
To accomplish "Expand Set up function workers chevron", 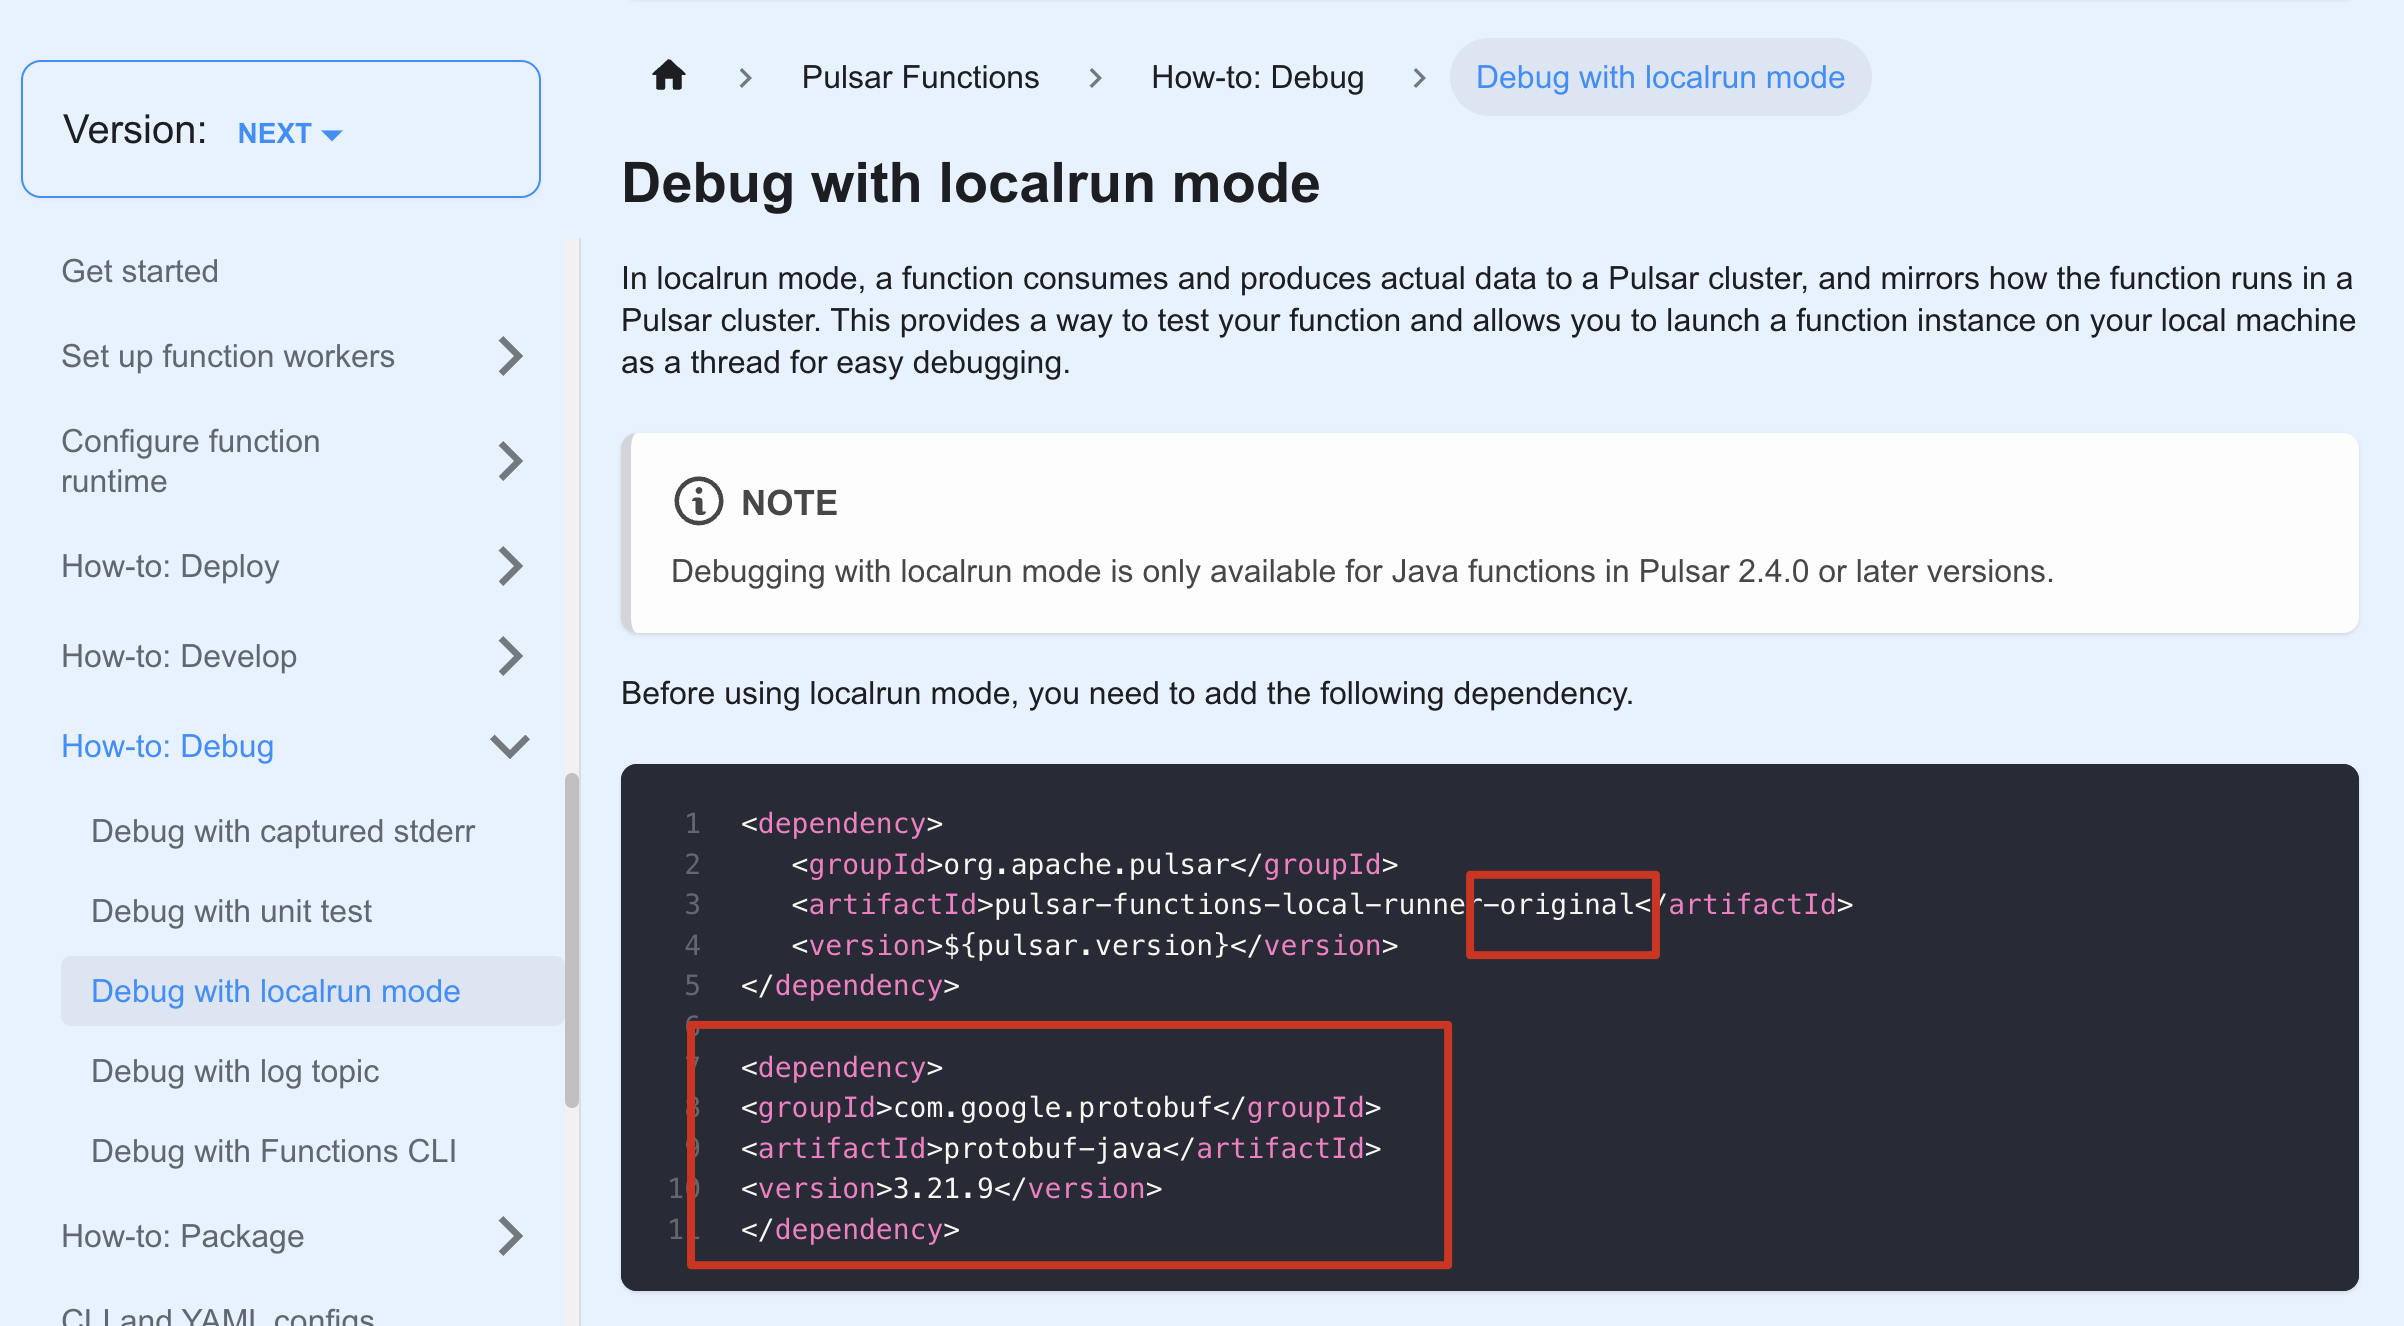I will point(510,356).
